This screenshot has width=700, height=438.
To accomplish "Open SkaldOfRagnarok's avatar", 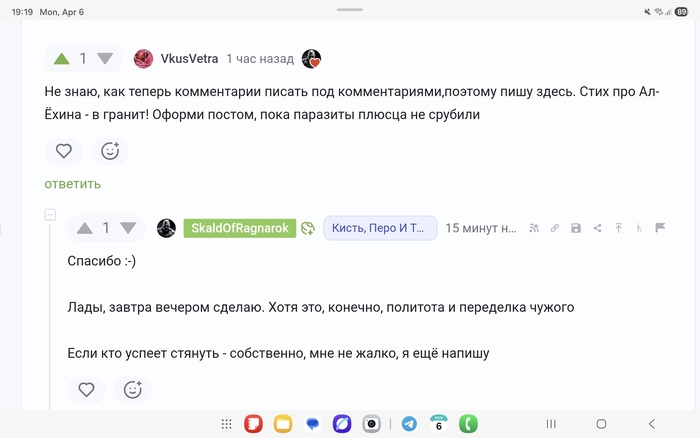I will (166, 228).
